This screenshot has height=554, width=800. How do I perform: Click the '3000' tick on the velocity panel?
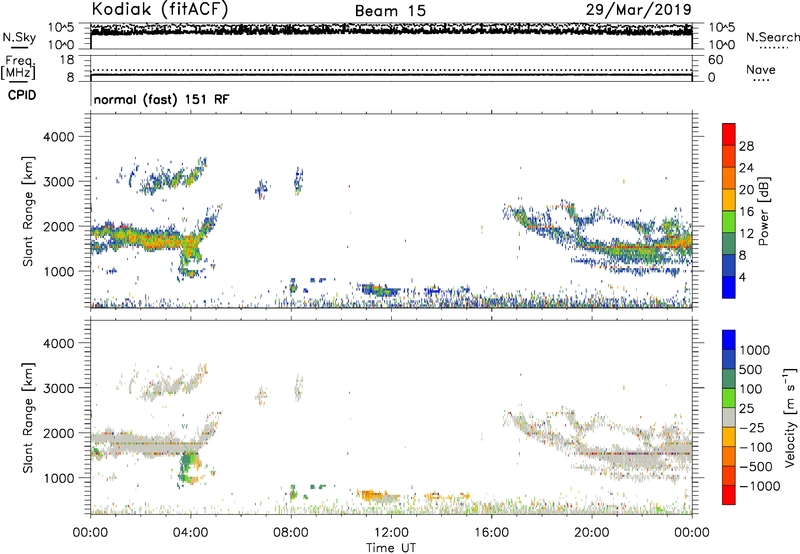(x=58, y=388)
